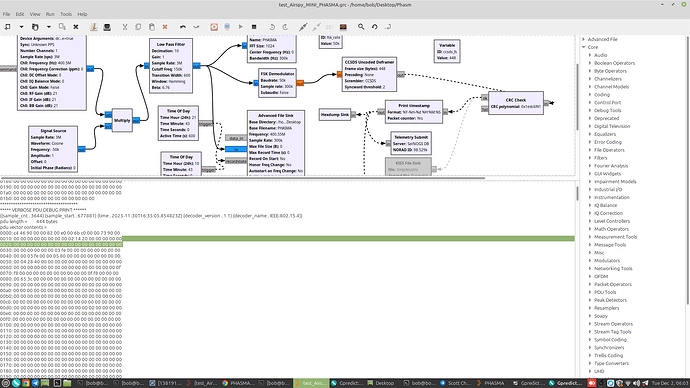Expand the Audio block category
690x388 pixels.
coord(590,55)
